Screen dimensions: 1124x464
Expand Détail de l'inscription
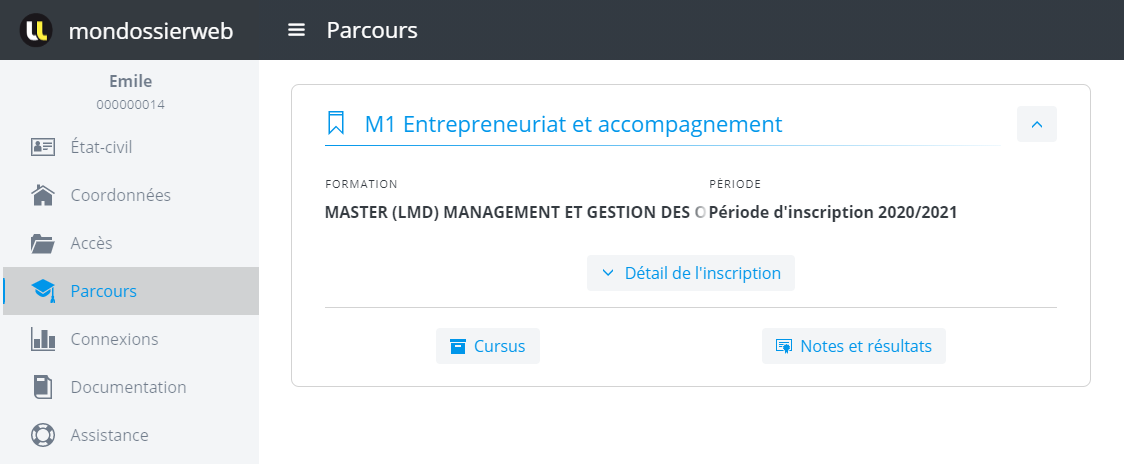click(691, 273)
